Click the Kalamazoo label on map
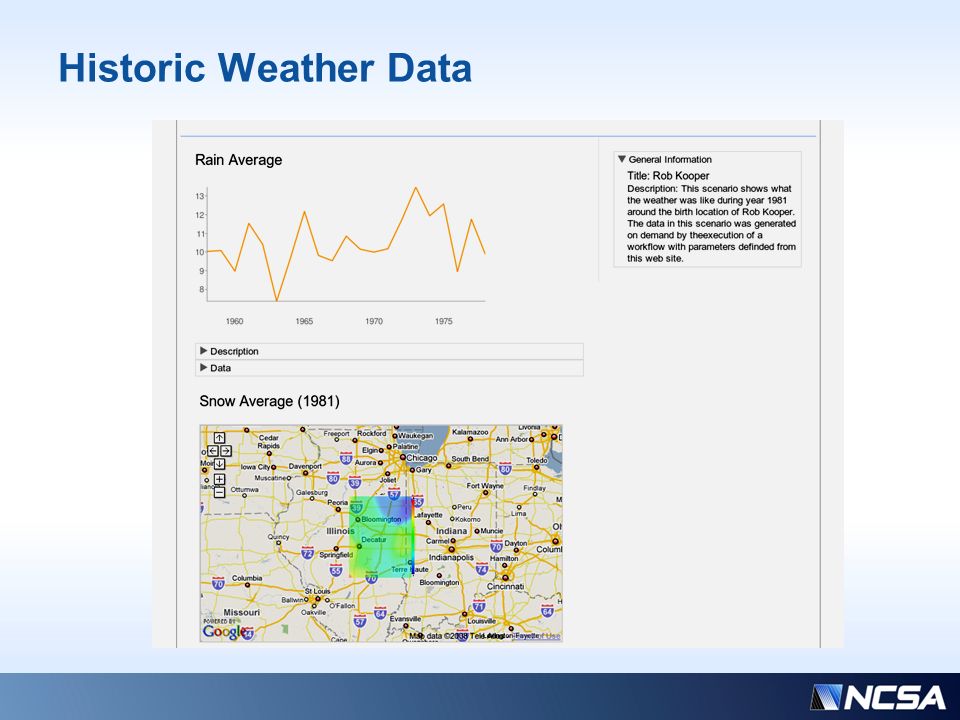The height and width of the screenshot is (720, 960). point(470,432)
